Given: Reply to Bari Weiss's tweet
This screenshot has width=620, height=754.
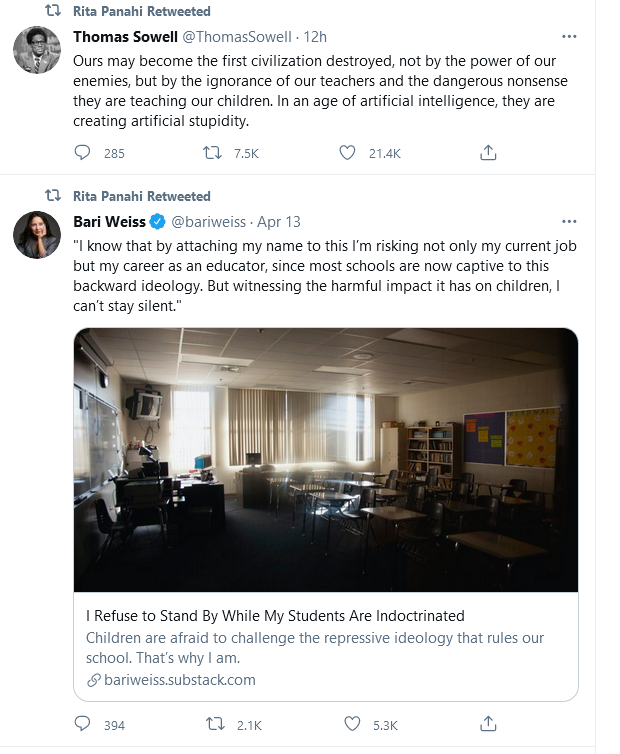Looking at the screenshot, I should (x=83, y=724).
